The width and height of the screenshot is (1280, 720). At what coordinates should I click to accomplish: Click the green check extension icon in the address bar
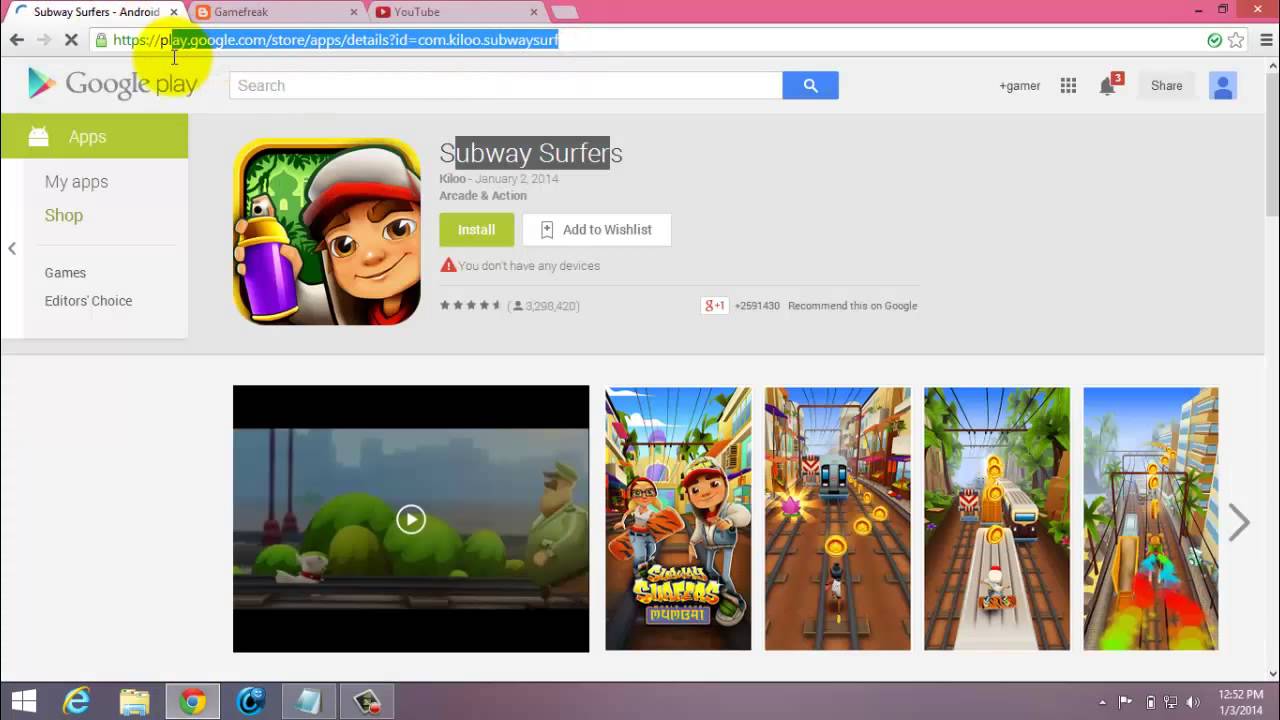pos(1214,40)
